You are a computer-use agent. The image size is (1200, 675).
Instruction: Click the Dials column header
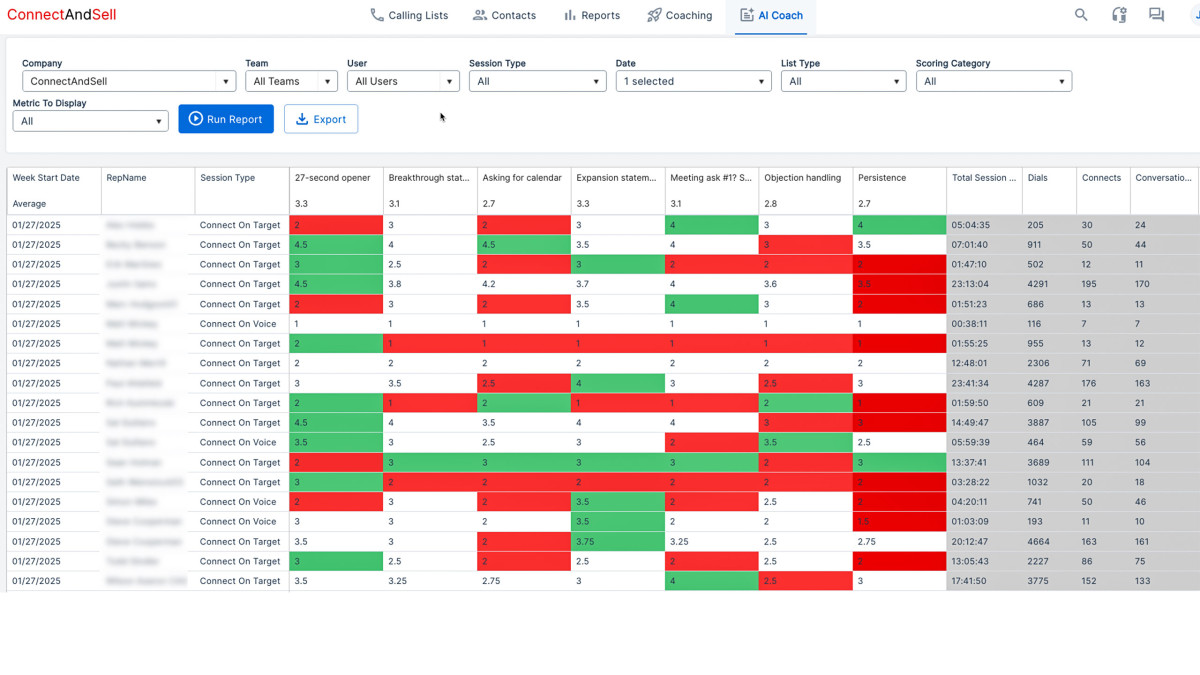1037,178
